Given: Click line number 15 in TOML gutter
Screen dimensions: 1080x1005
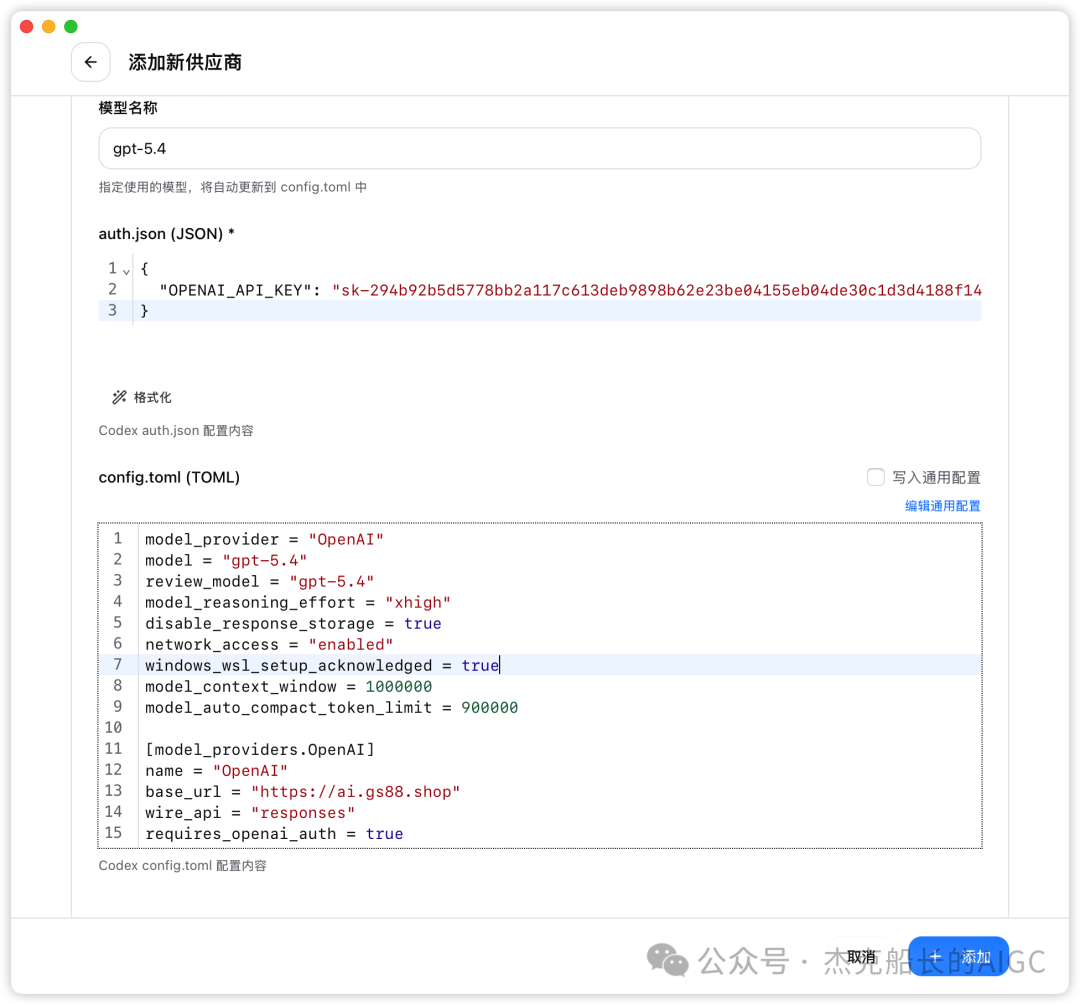Looking at the screenshot, I should [x=114, y=833].
